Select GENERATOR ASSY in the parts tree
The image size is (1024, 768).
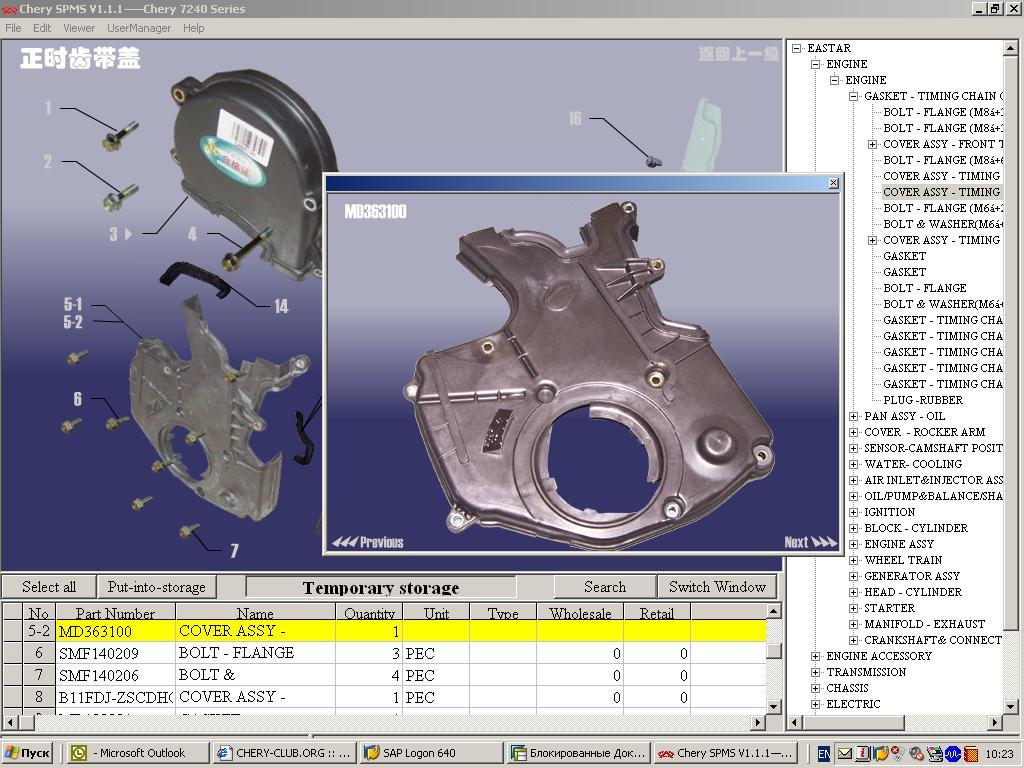[912, 576]
